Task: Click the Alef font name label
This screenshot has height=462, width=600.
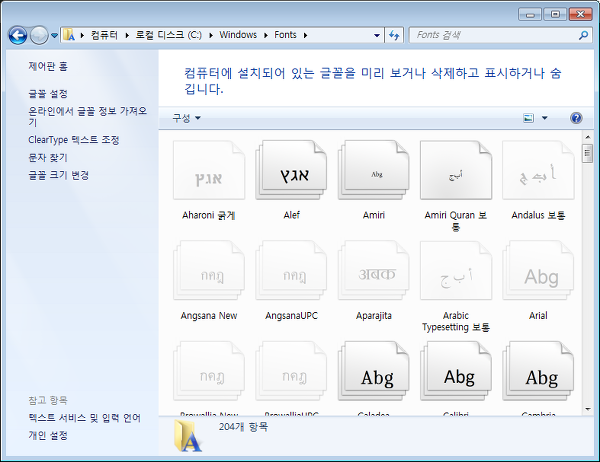Action: [x=292, y=215]
